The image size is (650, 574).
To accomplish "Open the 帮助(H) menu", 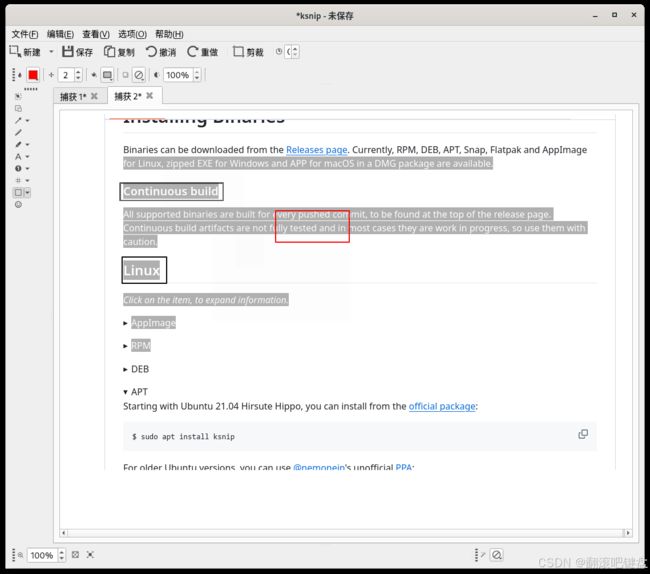I will pyautogui.click(x=169, y=34).
